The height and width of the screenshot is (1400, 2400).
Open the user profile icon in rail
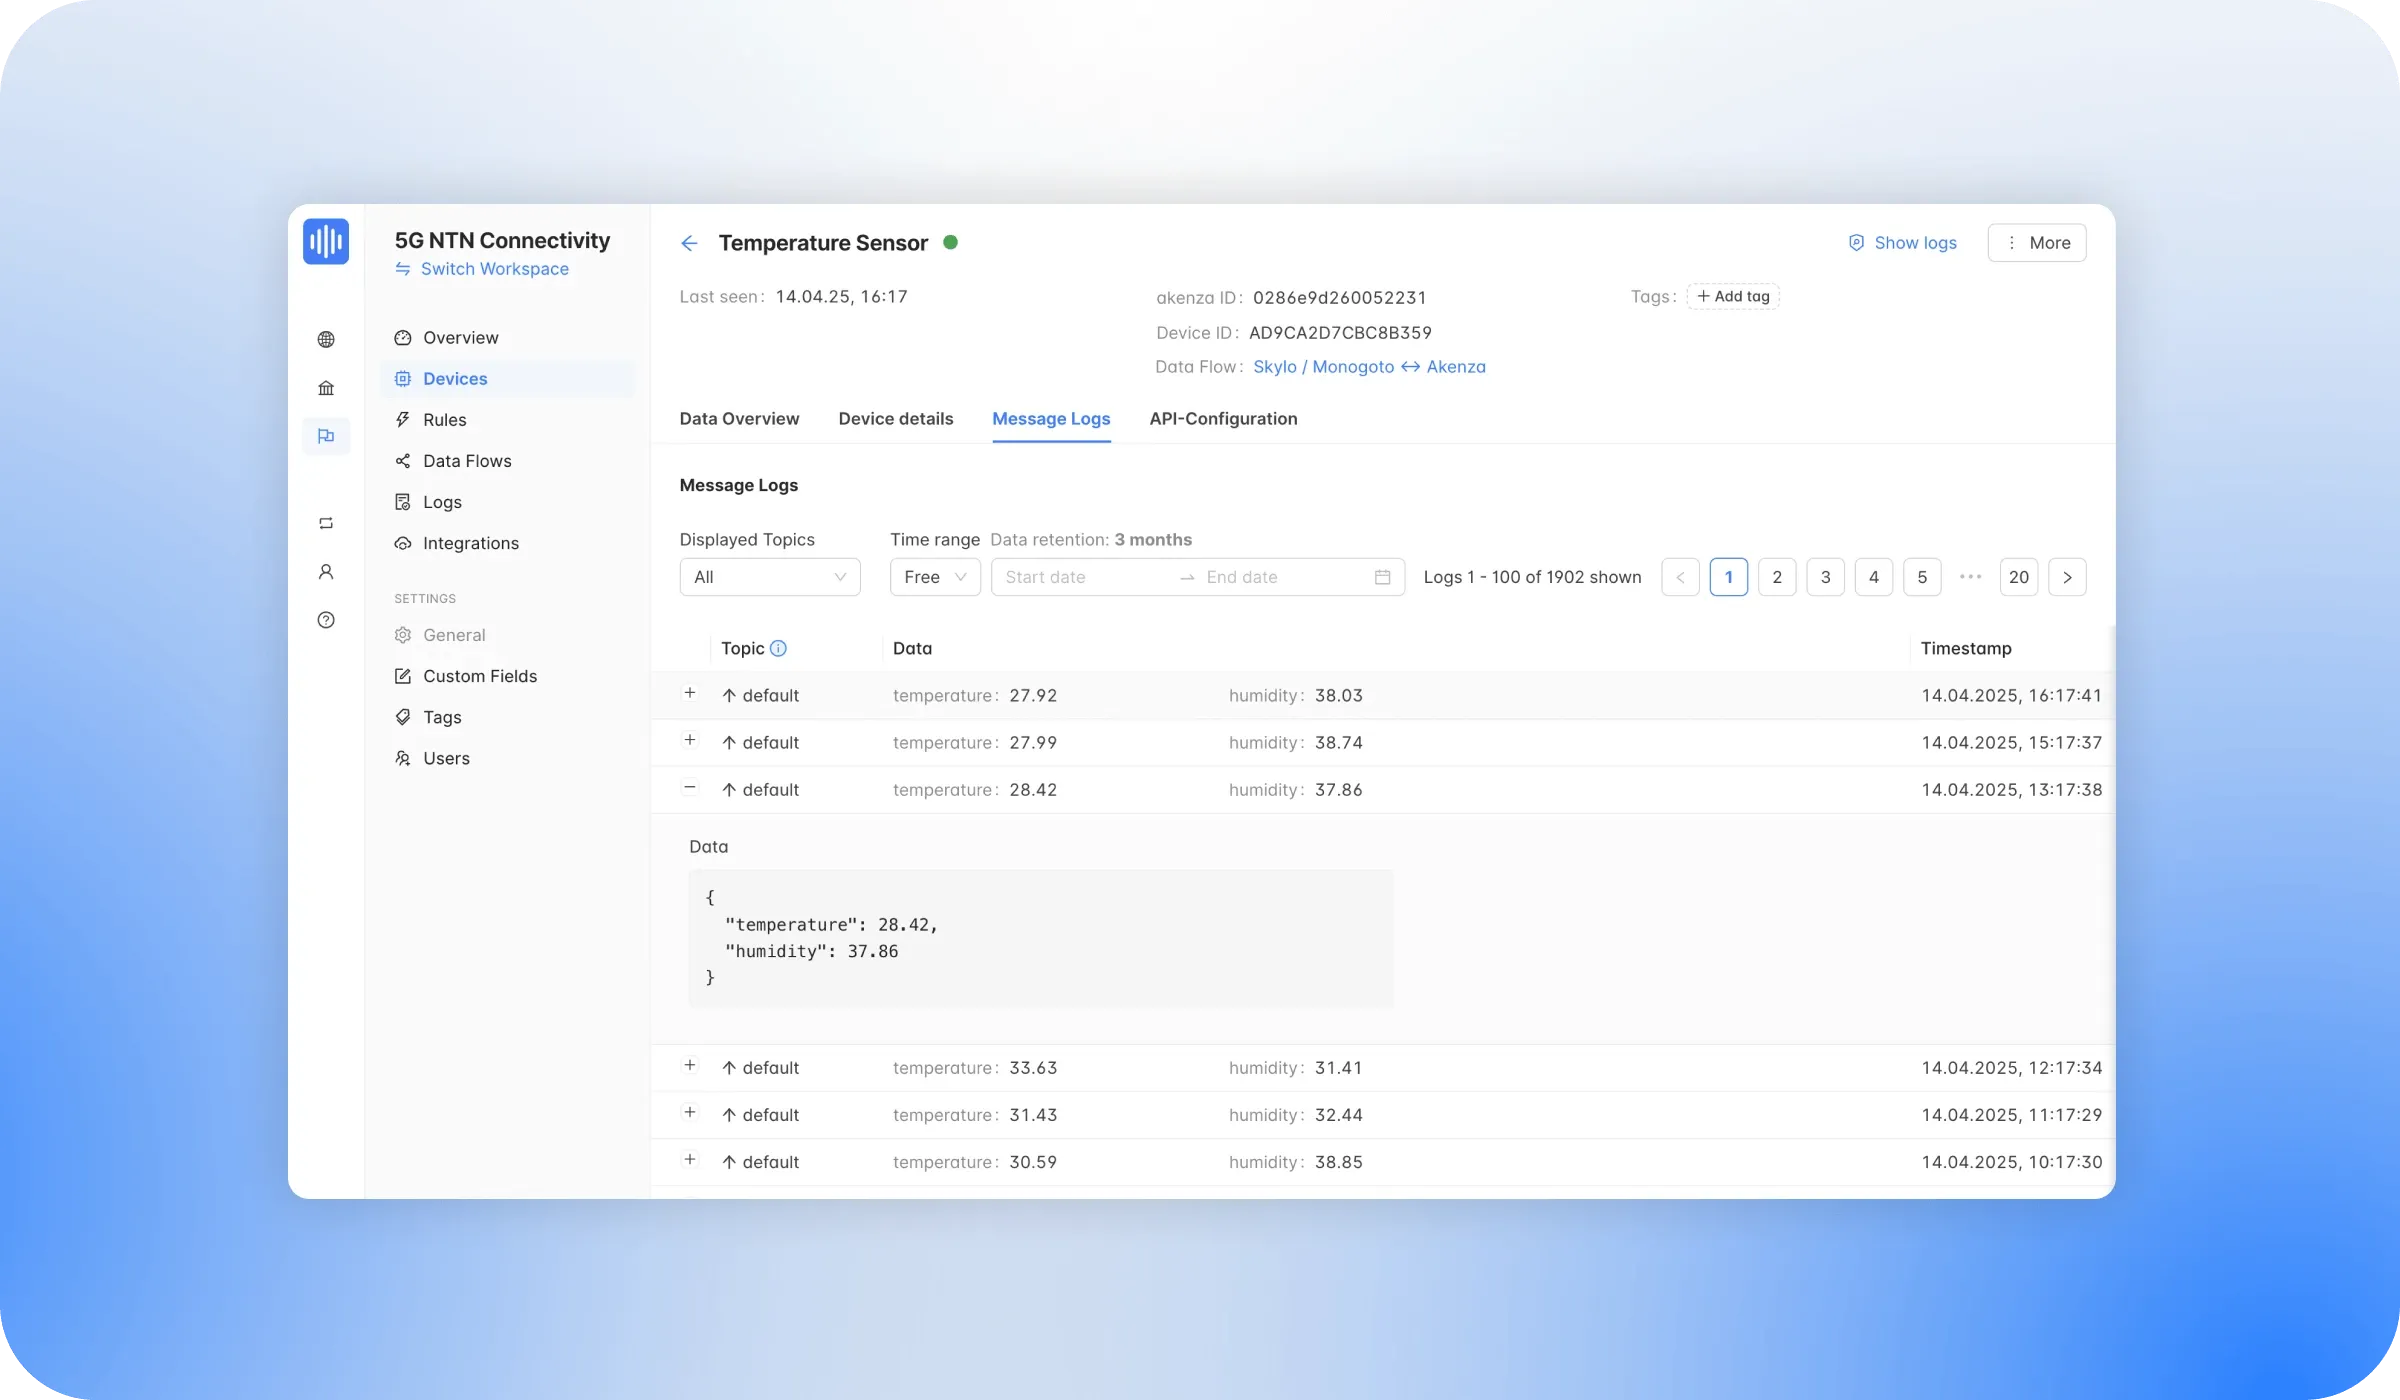(326, 572)
